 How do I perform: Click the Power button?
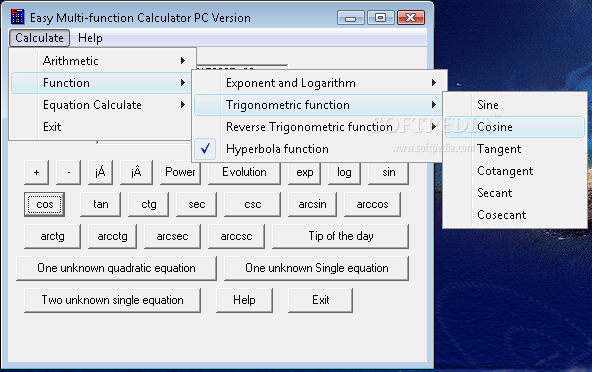coord(180,172)
